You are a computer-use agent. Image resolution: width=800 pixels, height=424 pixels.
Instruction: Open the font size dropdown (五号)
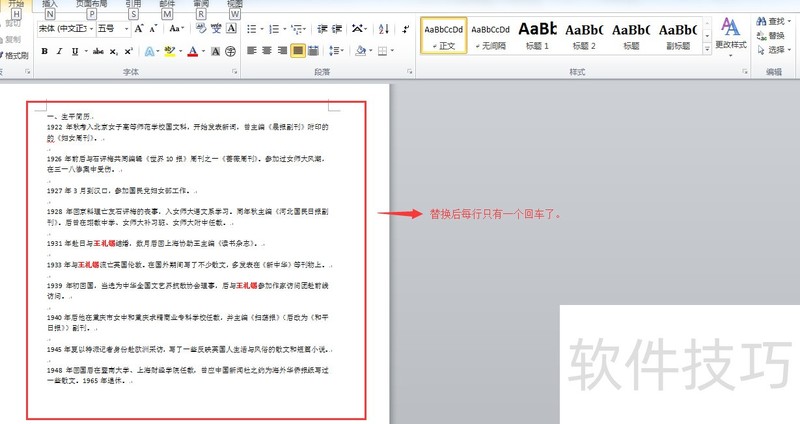124,29
